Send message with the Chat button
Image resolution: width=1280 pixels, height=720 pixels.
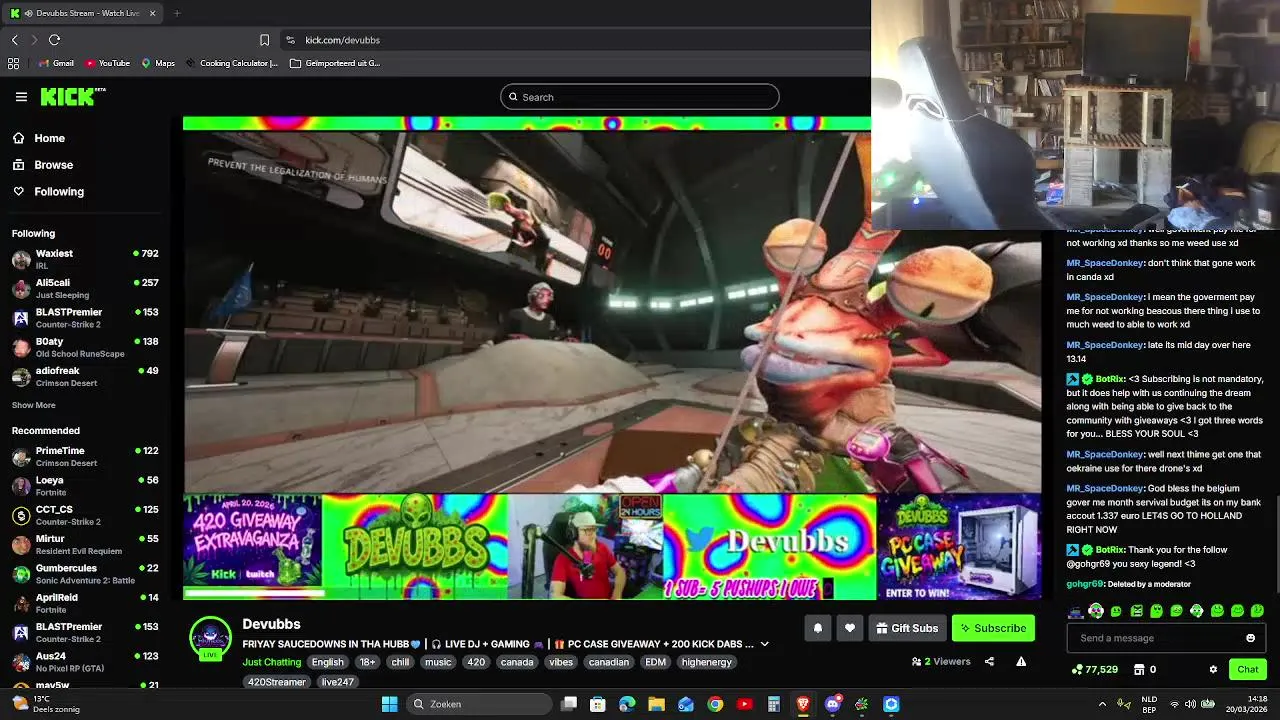[1248, 669]
